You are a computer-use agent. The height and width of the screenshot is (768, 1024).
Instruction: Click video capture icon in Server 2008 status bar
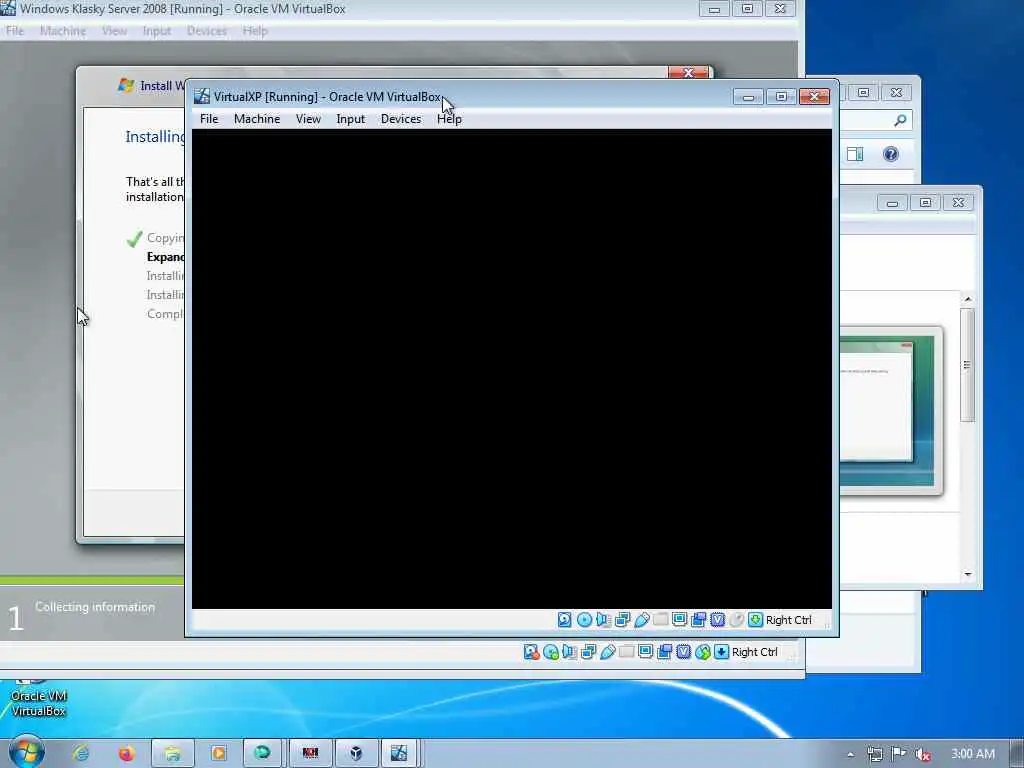[664, 652]
